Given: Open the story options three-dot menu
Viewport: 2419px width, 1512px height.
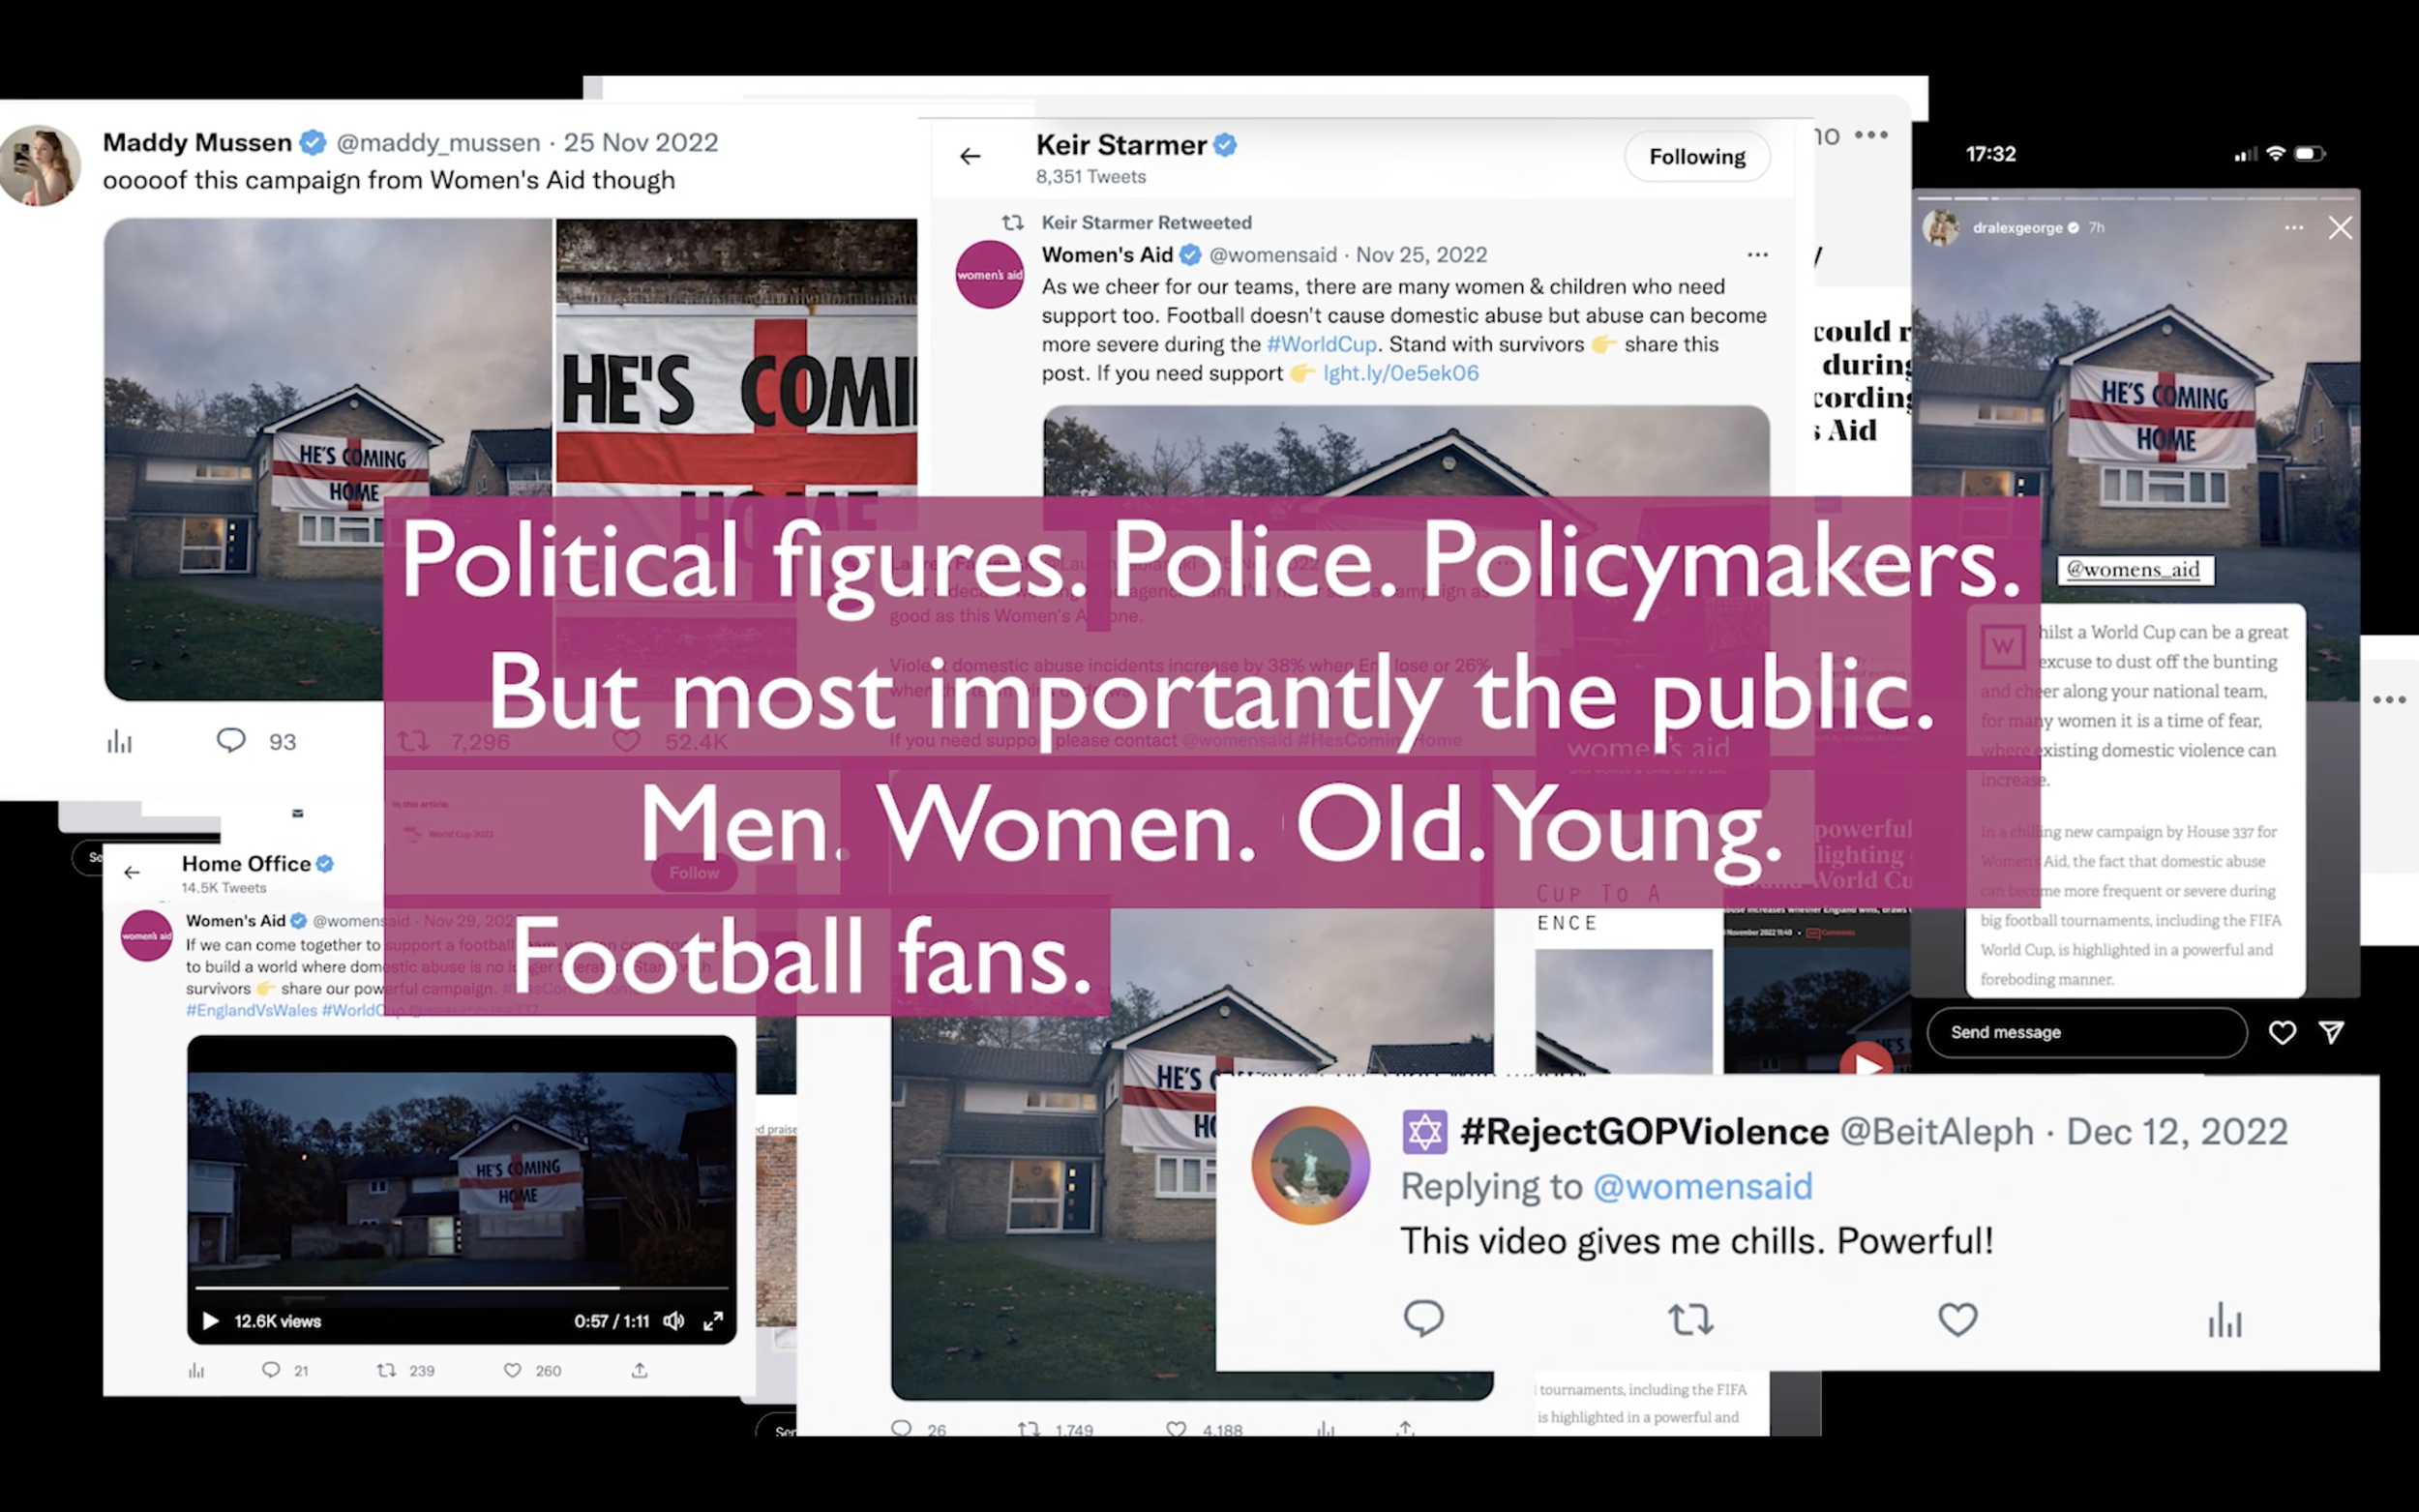Looking at the screenshot, I should [x=2293, y=228].
